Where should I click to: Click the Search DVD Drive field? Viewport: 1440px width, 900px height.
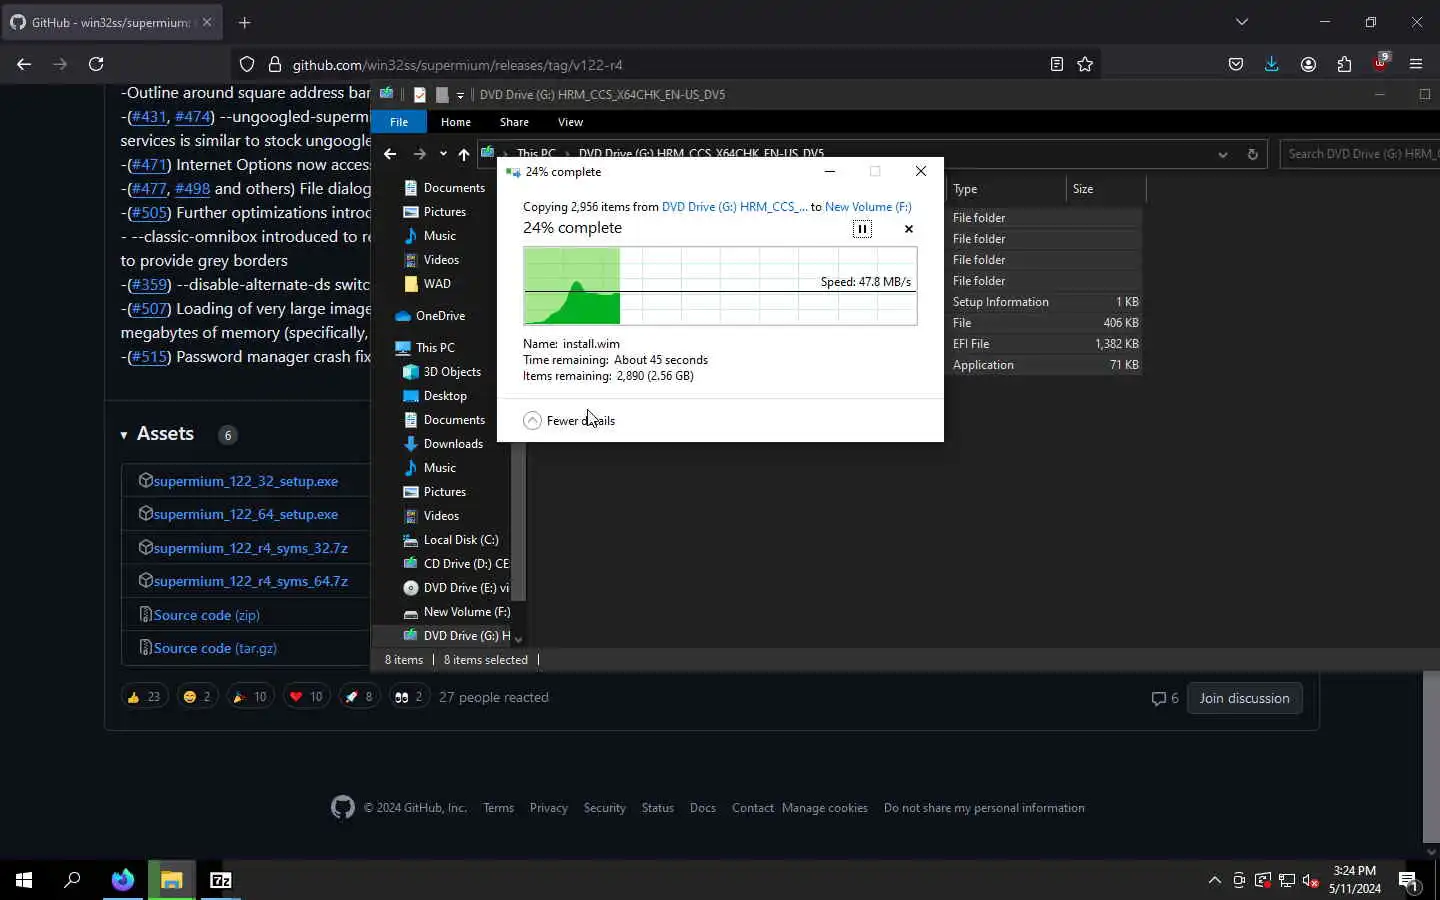pos(1360,154)
